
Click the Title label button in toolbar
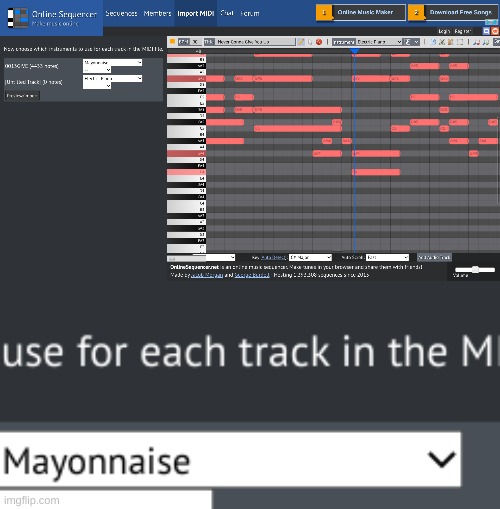[209, 42]
